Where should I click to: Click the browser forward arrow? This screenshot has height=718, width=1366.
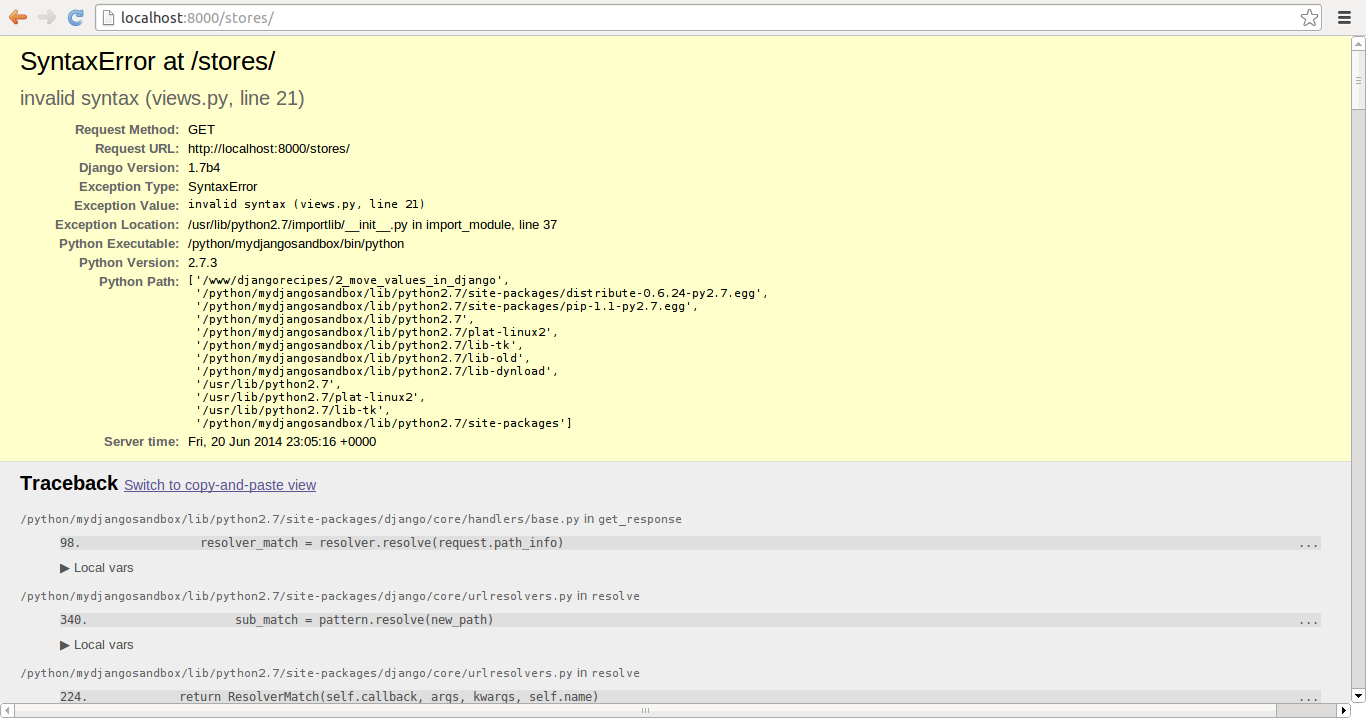pyautogui.click(x=46, y=17)
